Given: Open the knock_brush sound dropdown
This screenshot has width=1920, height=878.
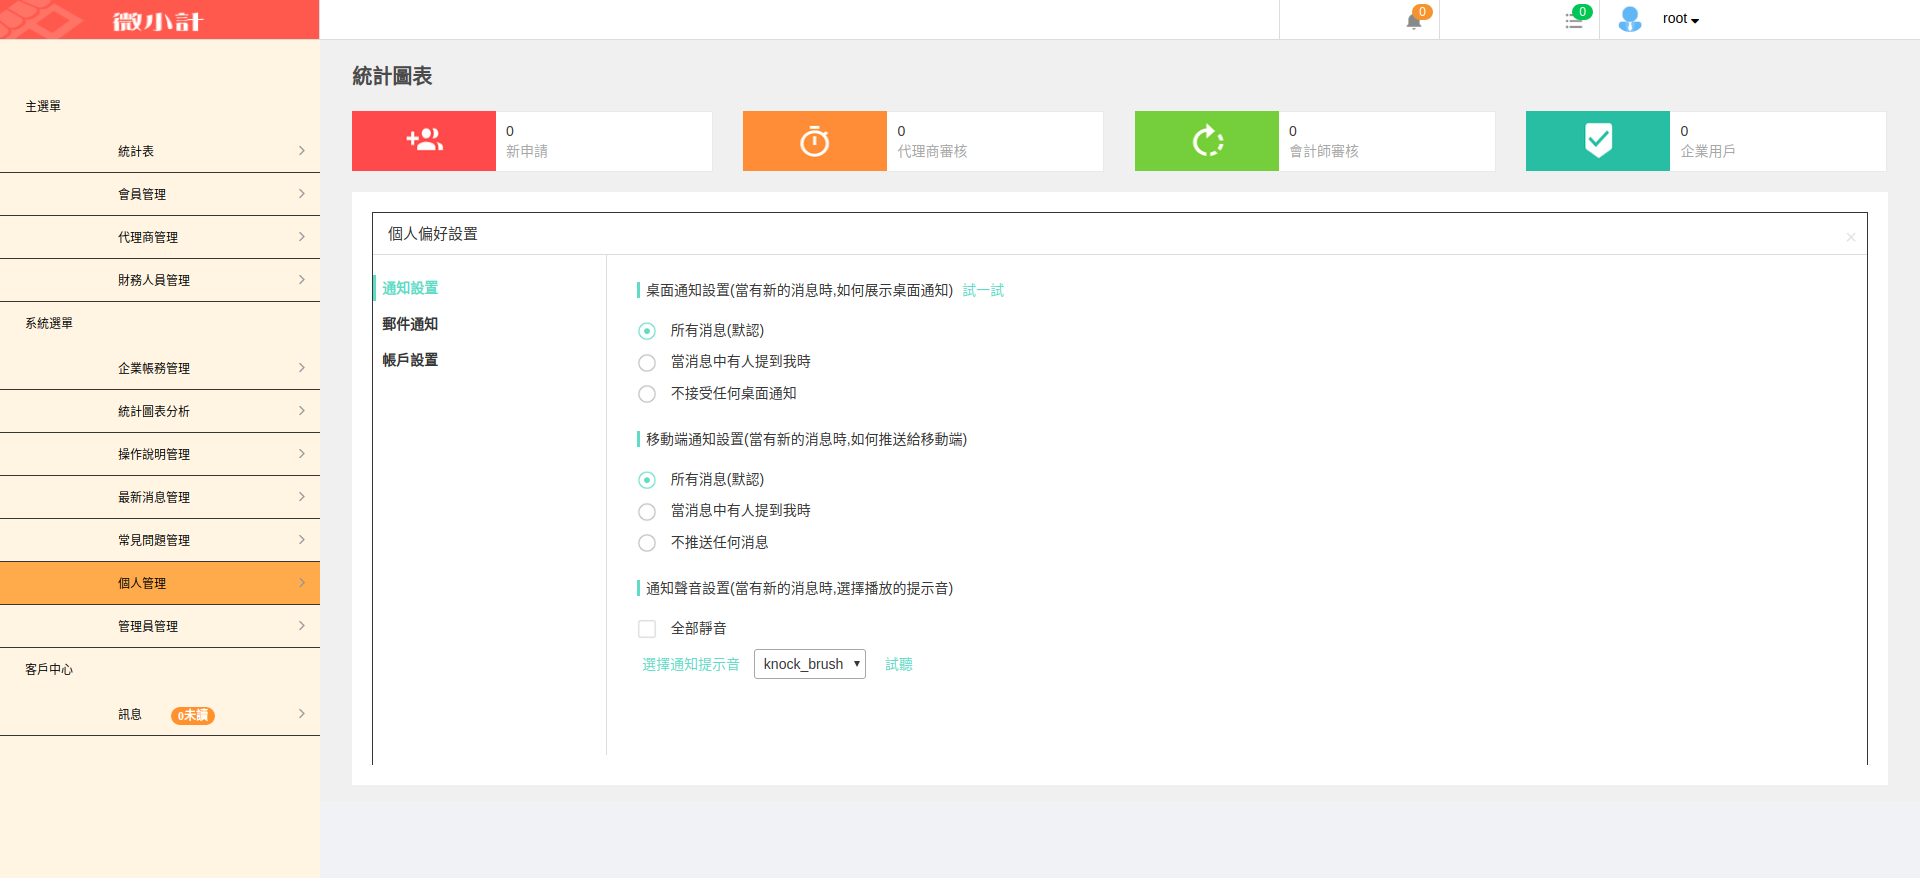Looking at the screenshot, I should pos(809,664).
